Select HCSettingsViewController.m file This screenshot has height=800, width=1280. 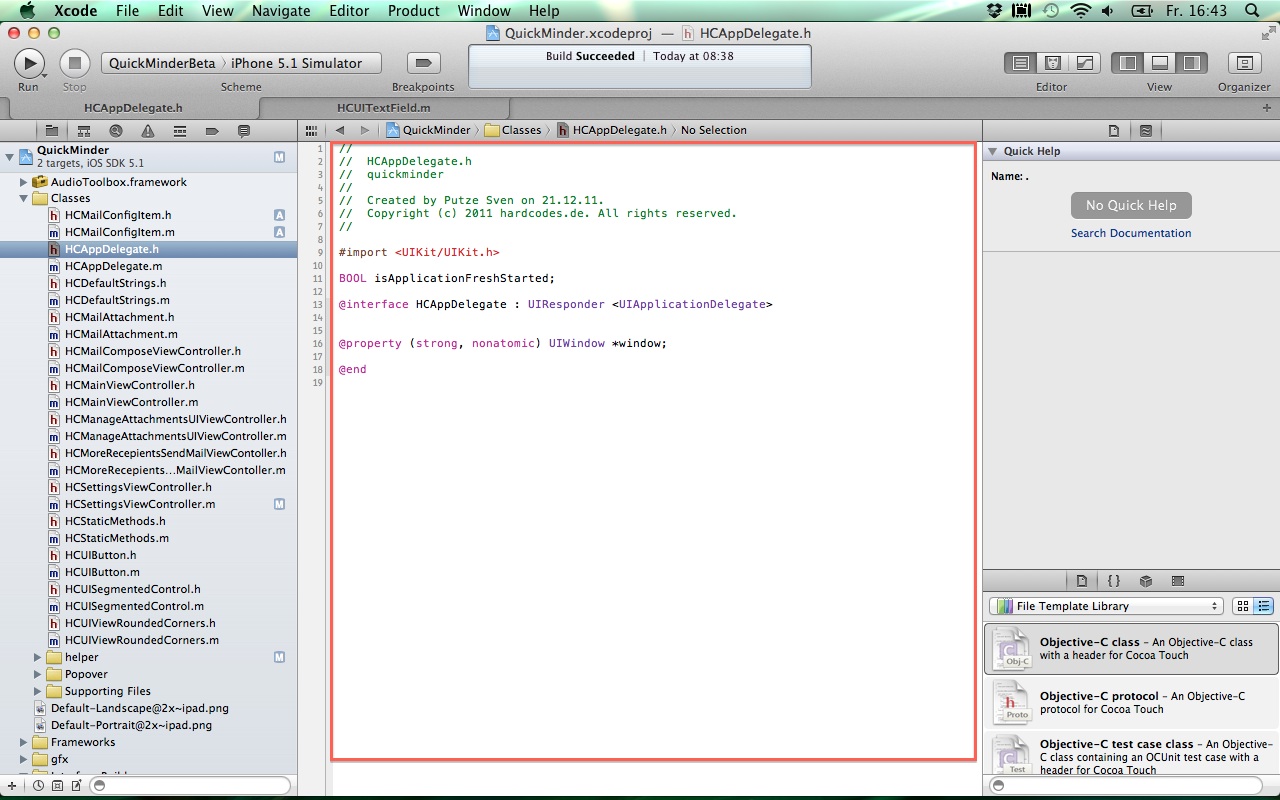(140, 504)
